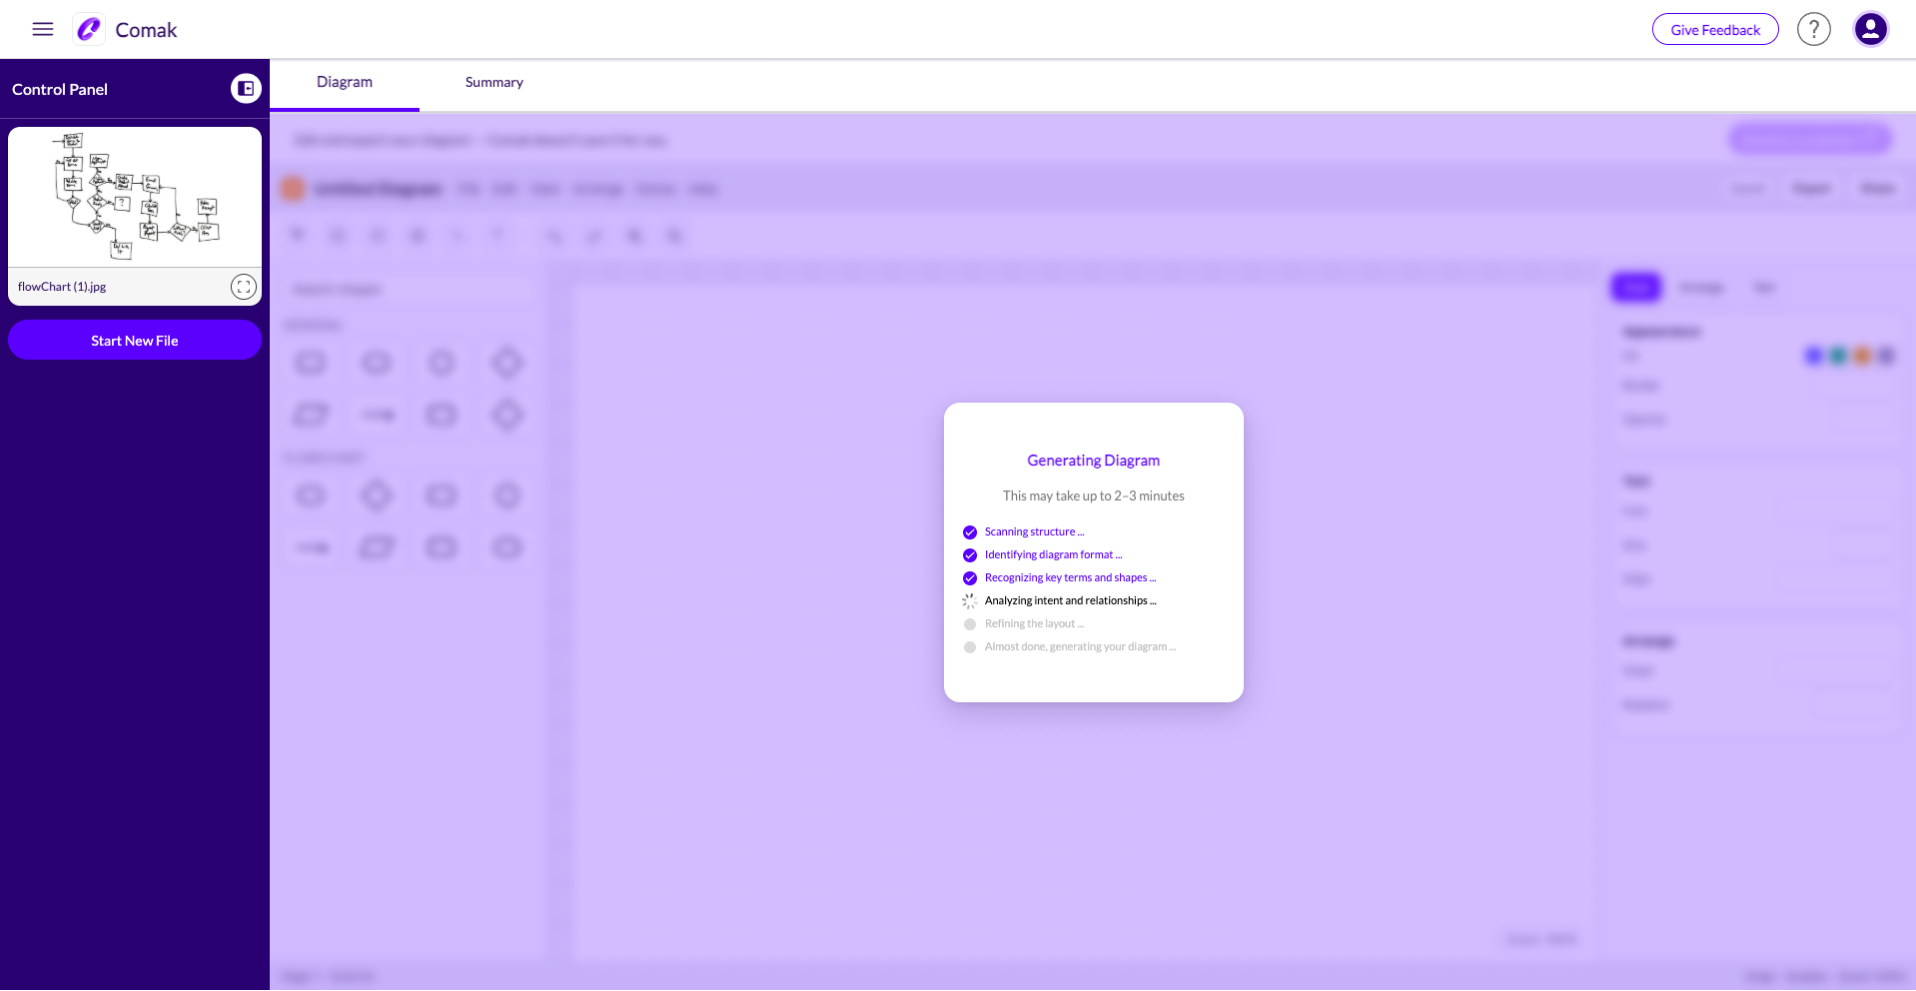Screen dimensions: 1916x991
Task: Click the flowChart (1).jpg thumbnail preview
Action: pos(134,196)
